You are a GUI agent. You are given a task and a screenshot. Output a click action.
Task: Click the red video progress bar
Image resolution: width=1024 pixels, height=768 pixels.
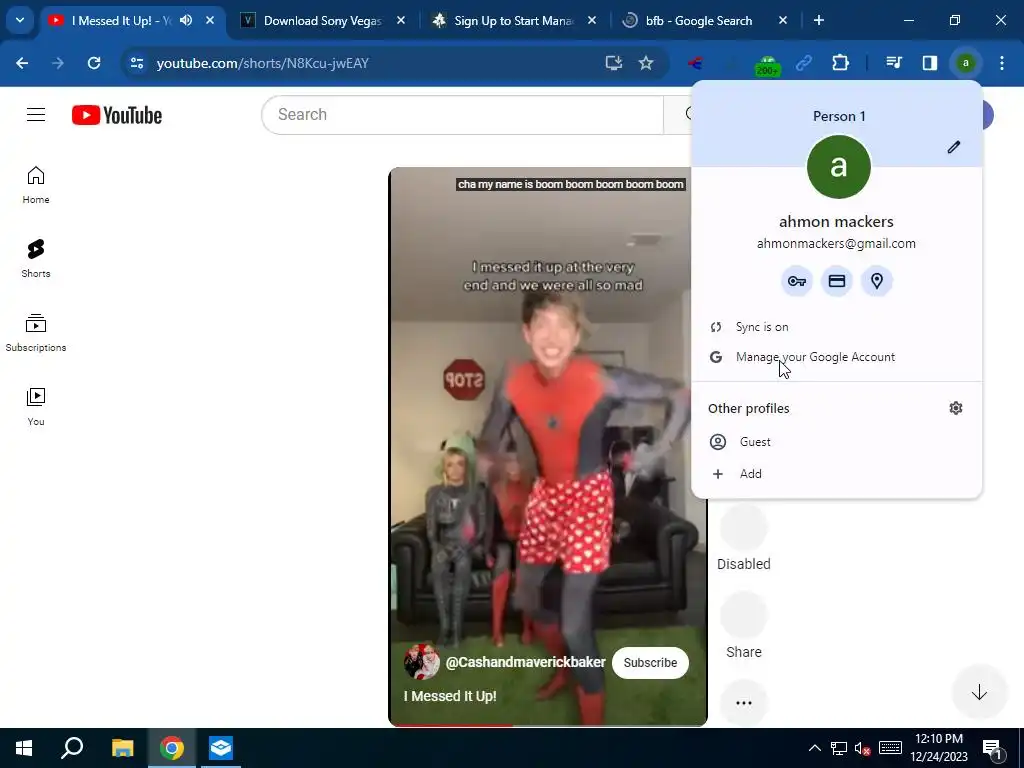(x=451, y=724)
